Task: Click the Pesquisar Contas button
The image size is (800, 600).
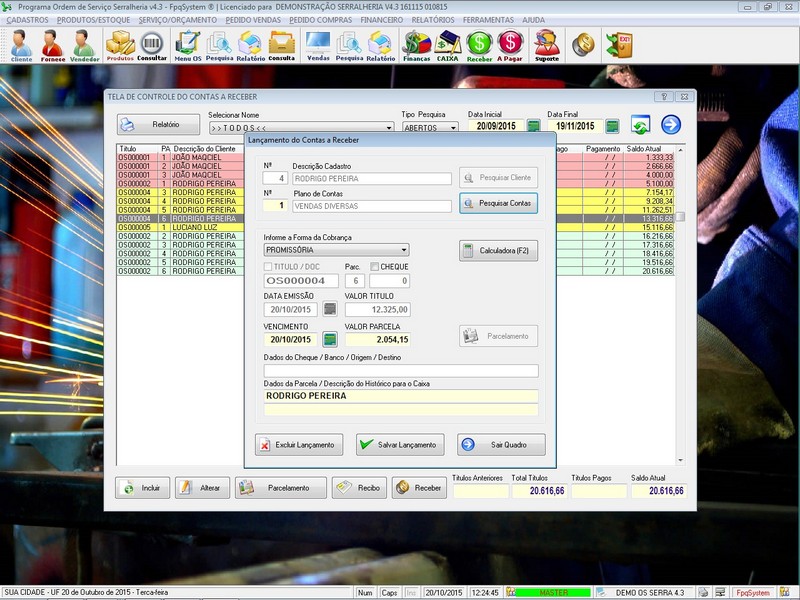Action: pyautogui.click(x=498, y=203)
